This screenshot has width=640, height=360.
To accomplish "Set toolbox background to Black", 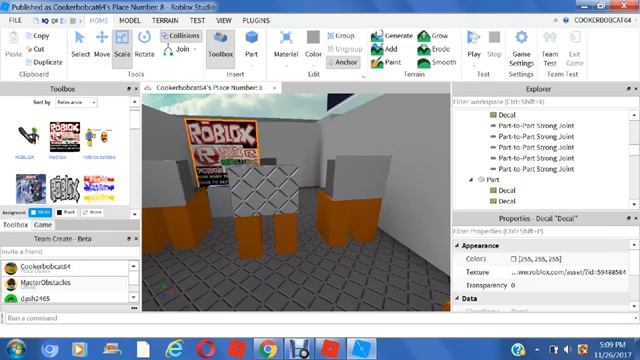I will point(66,212).
